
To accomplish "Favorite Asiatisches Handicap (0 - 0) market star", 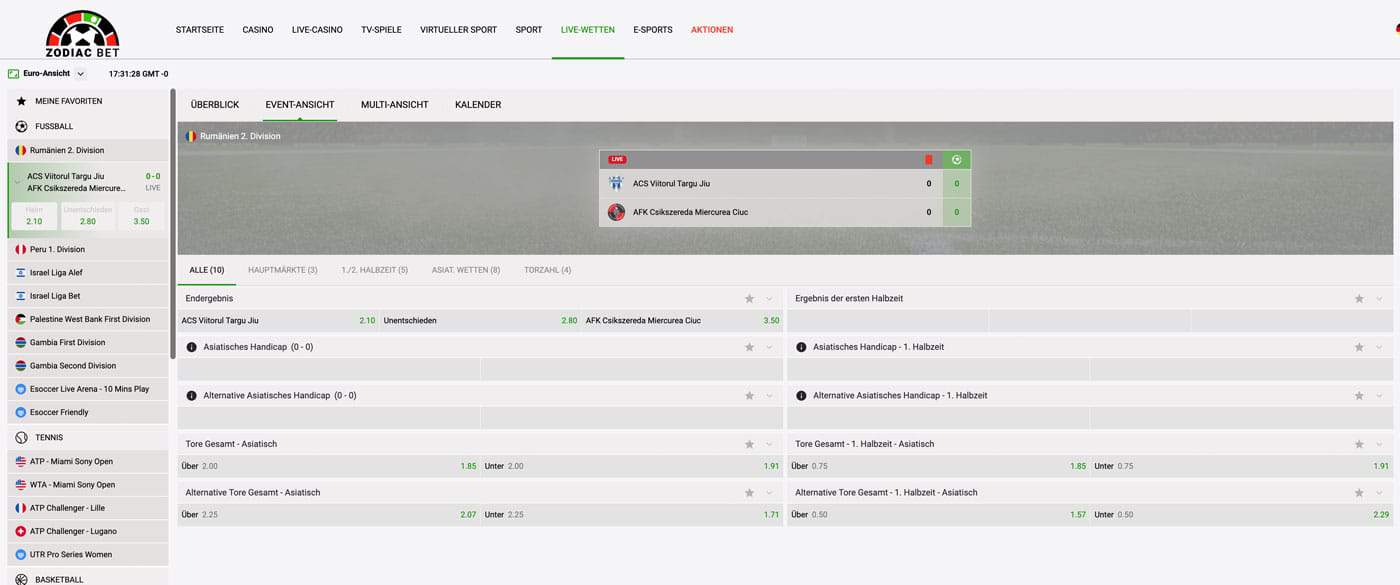I will 749,347.
